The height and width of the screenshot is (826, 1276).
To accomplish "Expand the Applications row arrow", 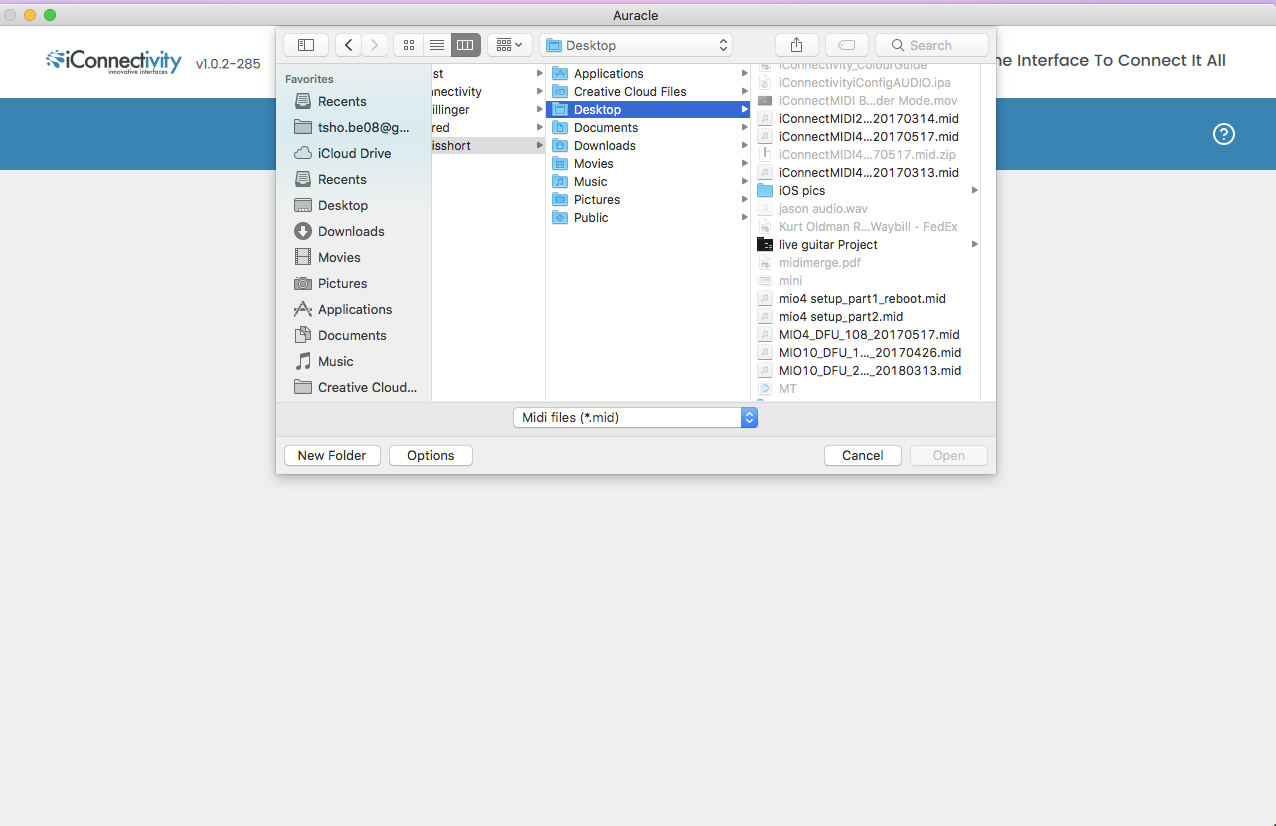I will 744,73.
